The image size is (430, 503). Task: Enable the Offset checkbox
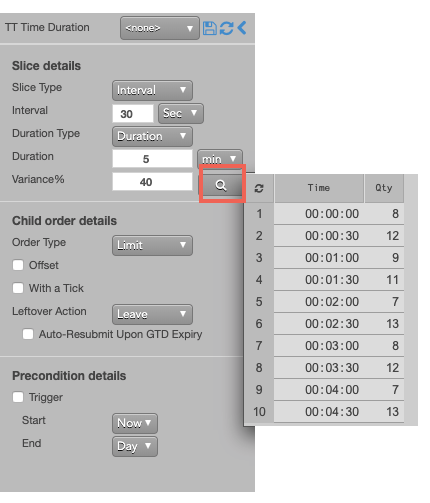(x=18, y=265)
